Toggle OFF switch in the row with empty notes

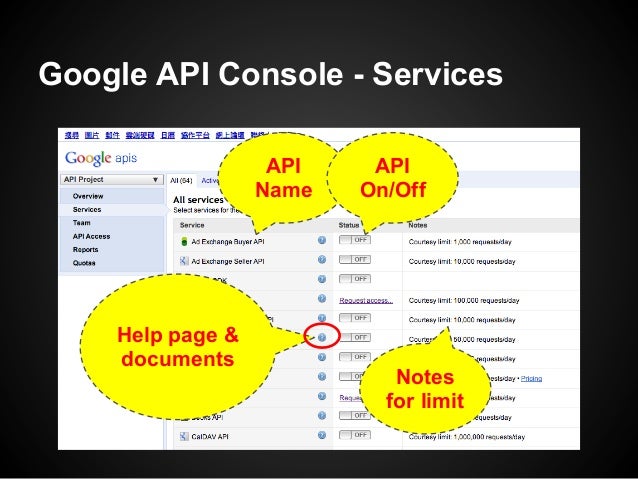click(x=355, y=279)
